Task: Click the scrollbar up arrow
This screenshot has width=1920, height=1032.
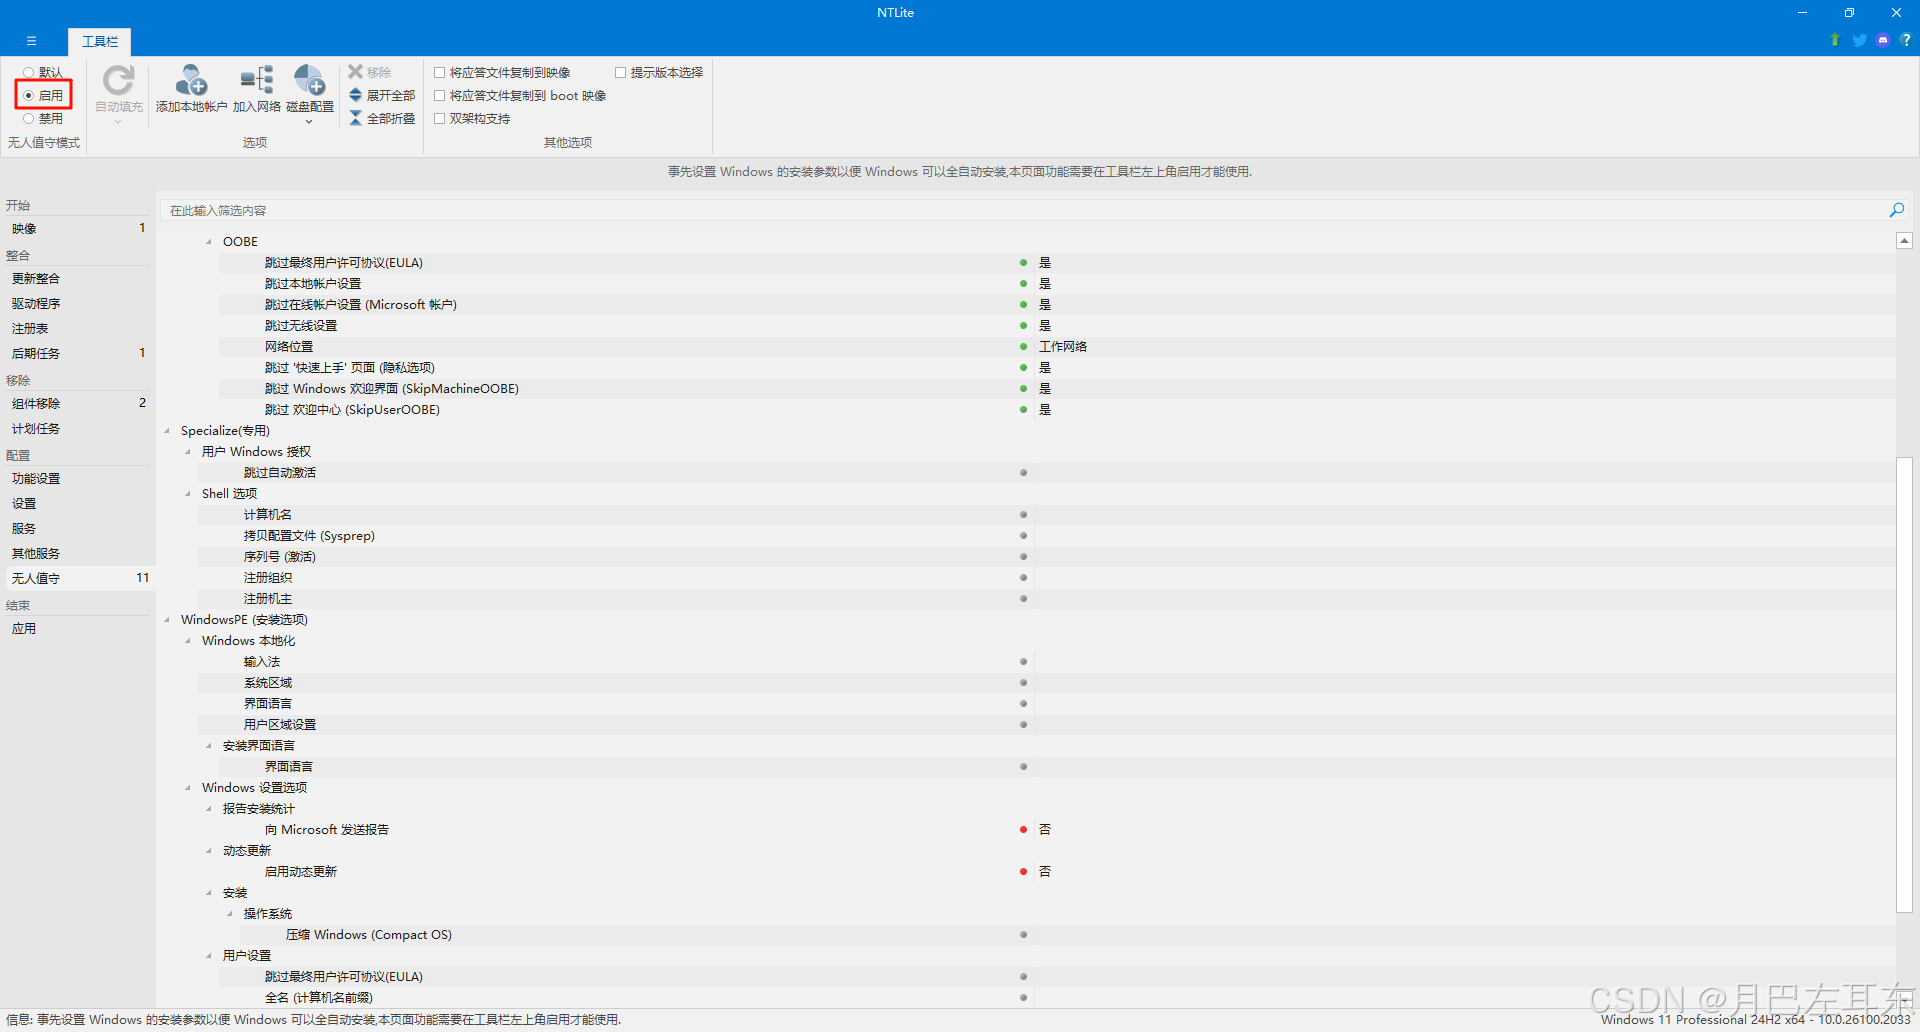Action: coord(1904,241)
